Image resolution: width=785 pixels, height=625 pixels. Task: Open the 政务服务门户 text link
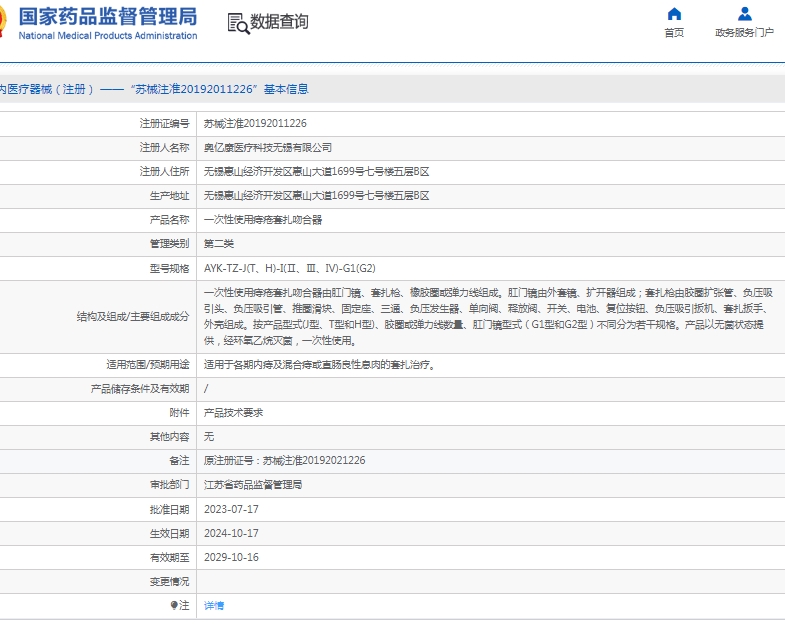[x=744, y=33]
